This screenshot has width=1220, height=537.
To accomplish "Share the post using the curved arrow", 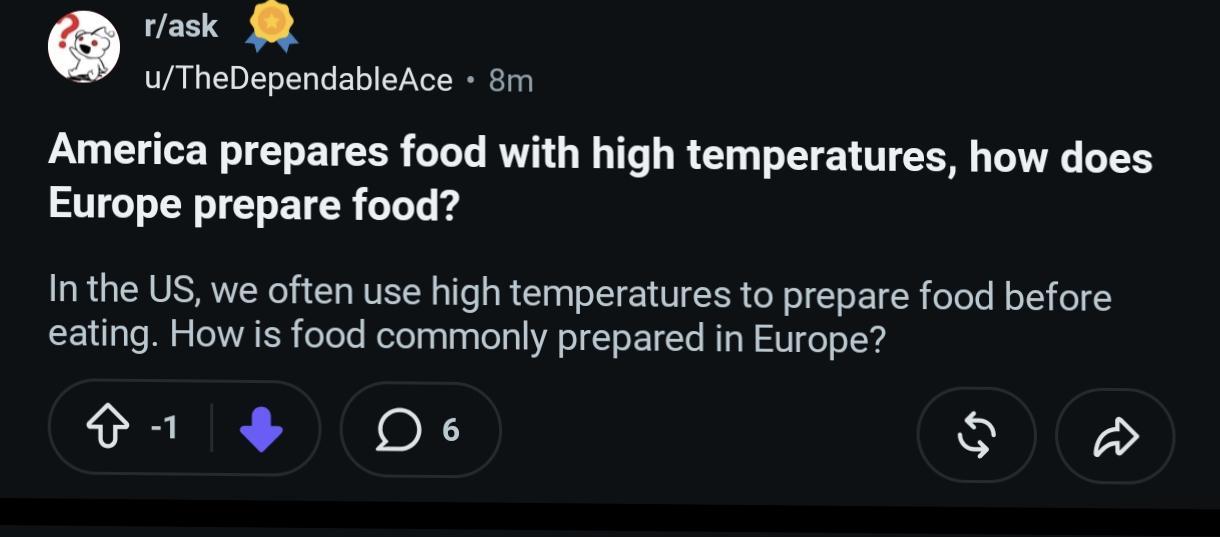I will pos(1115,435).
